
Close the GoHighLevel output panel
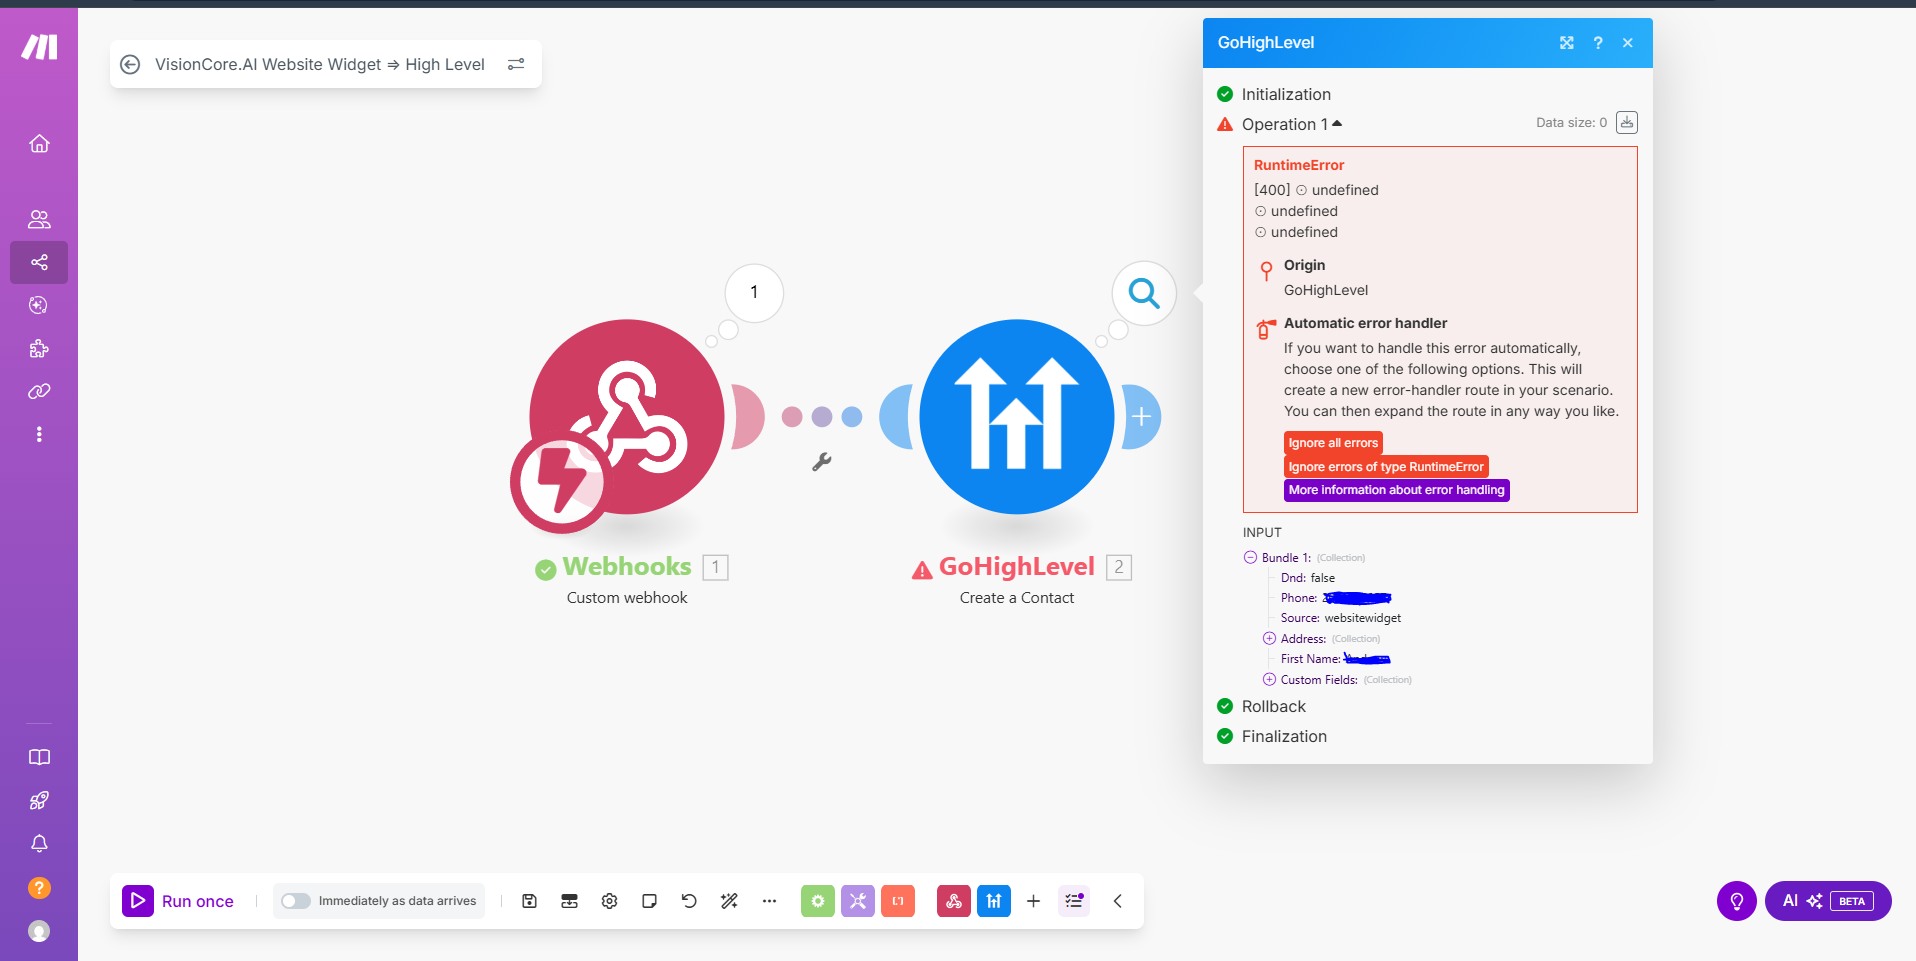(x=1628, y=43)
